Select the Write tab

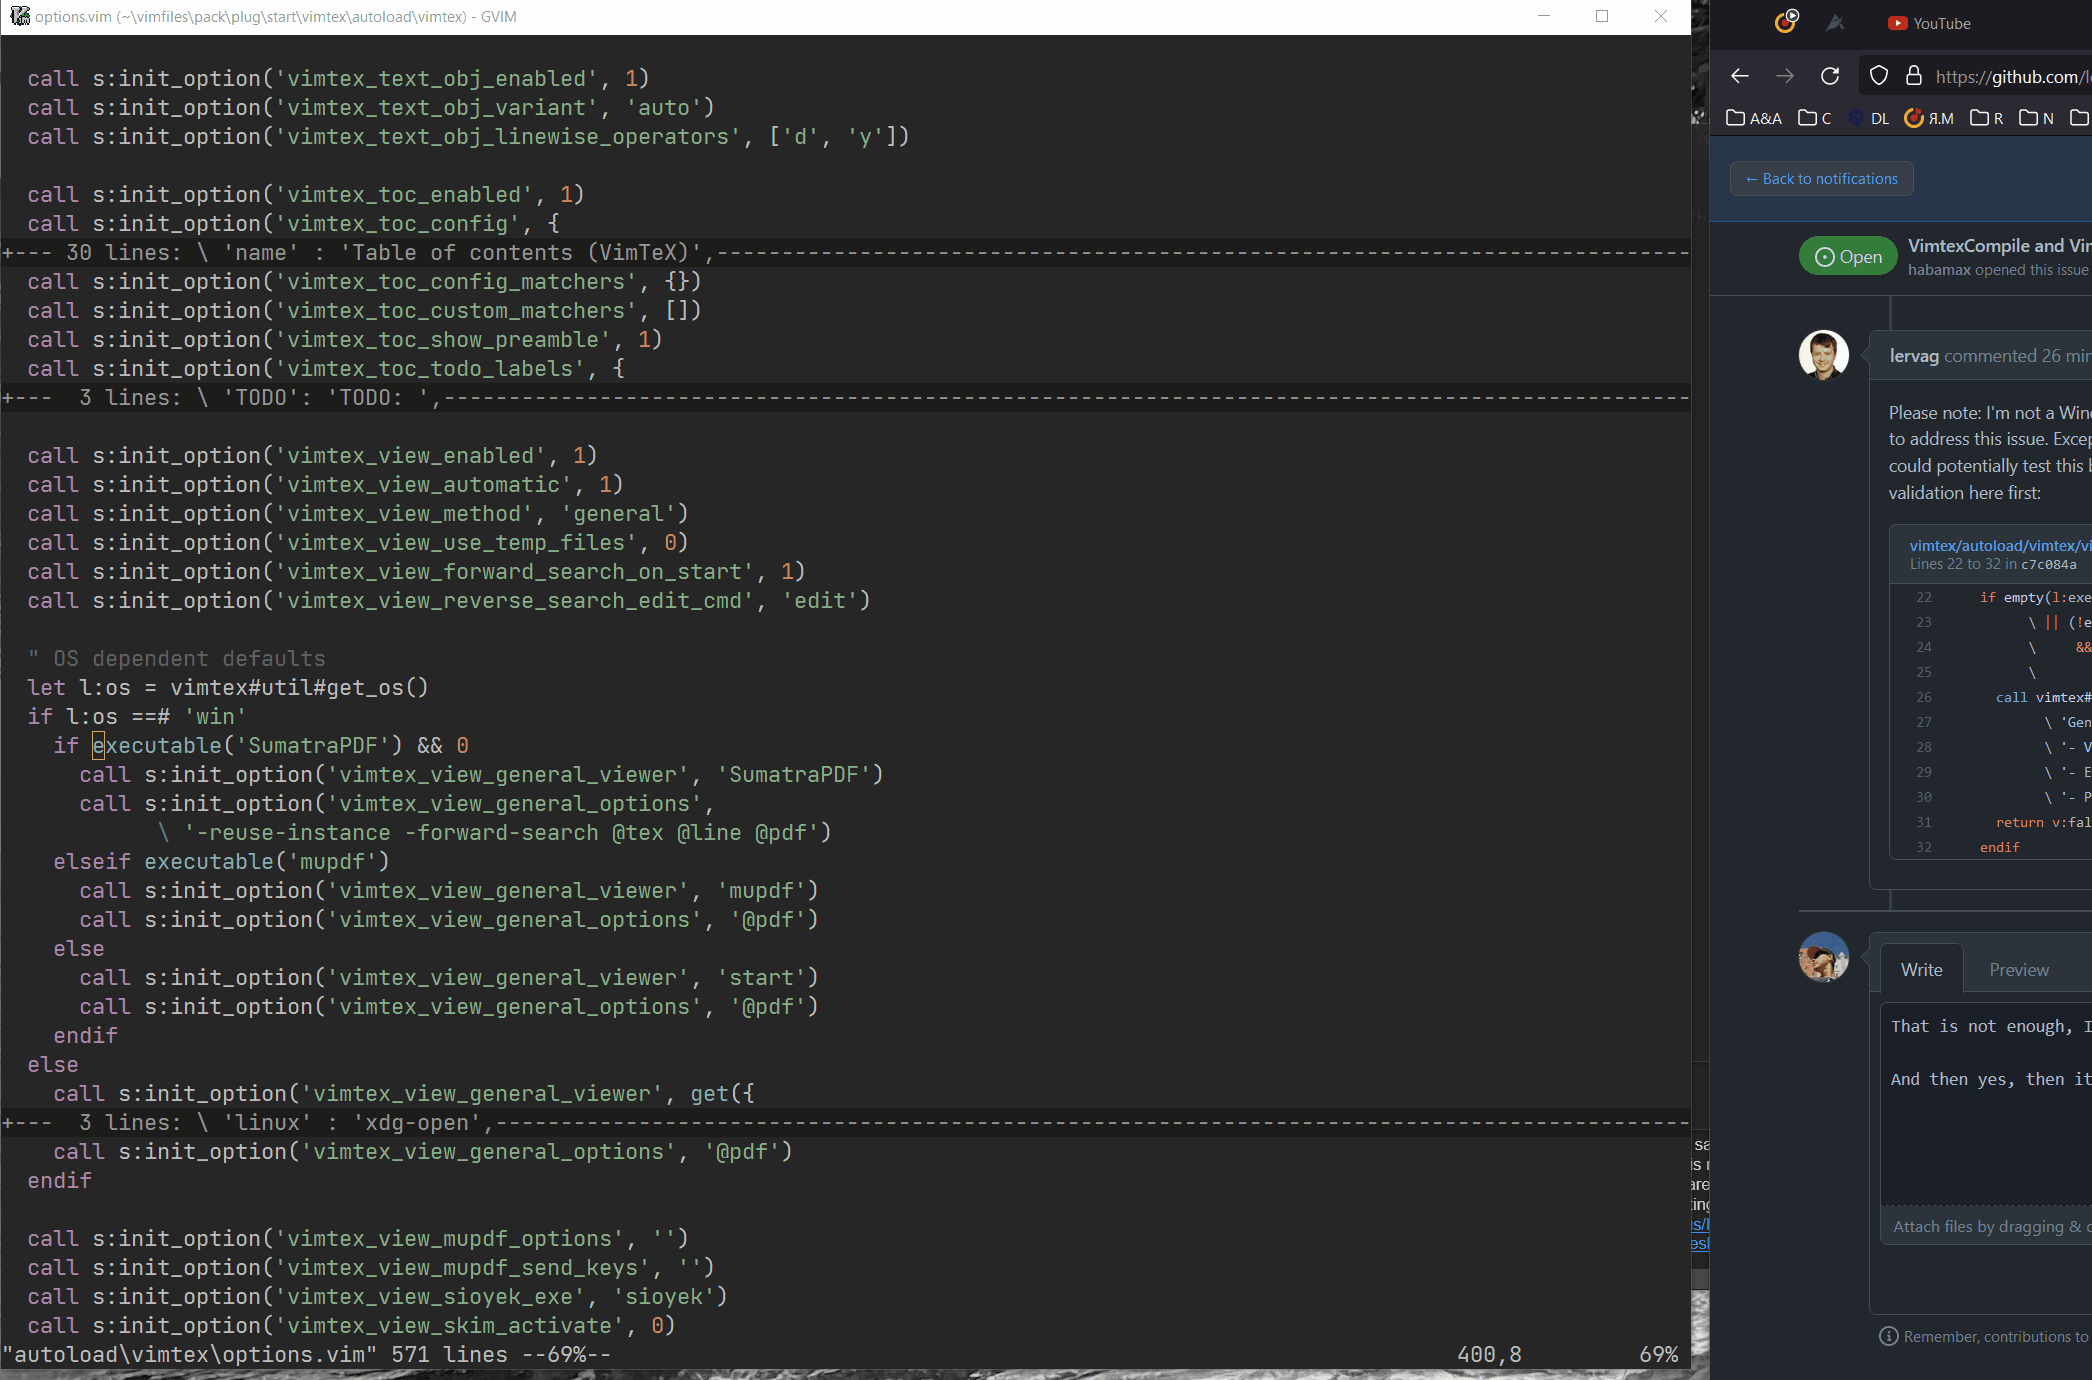point(1921,969)
